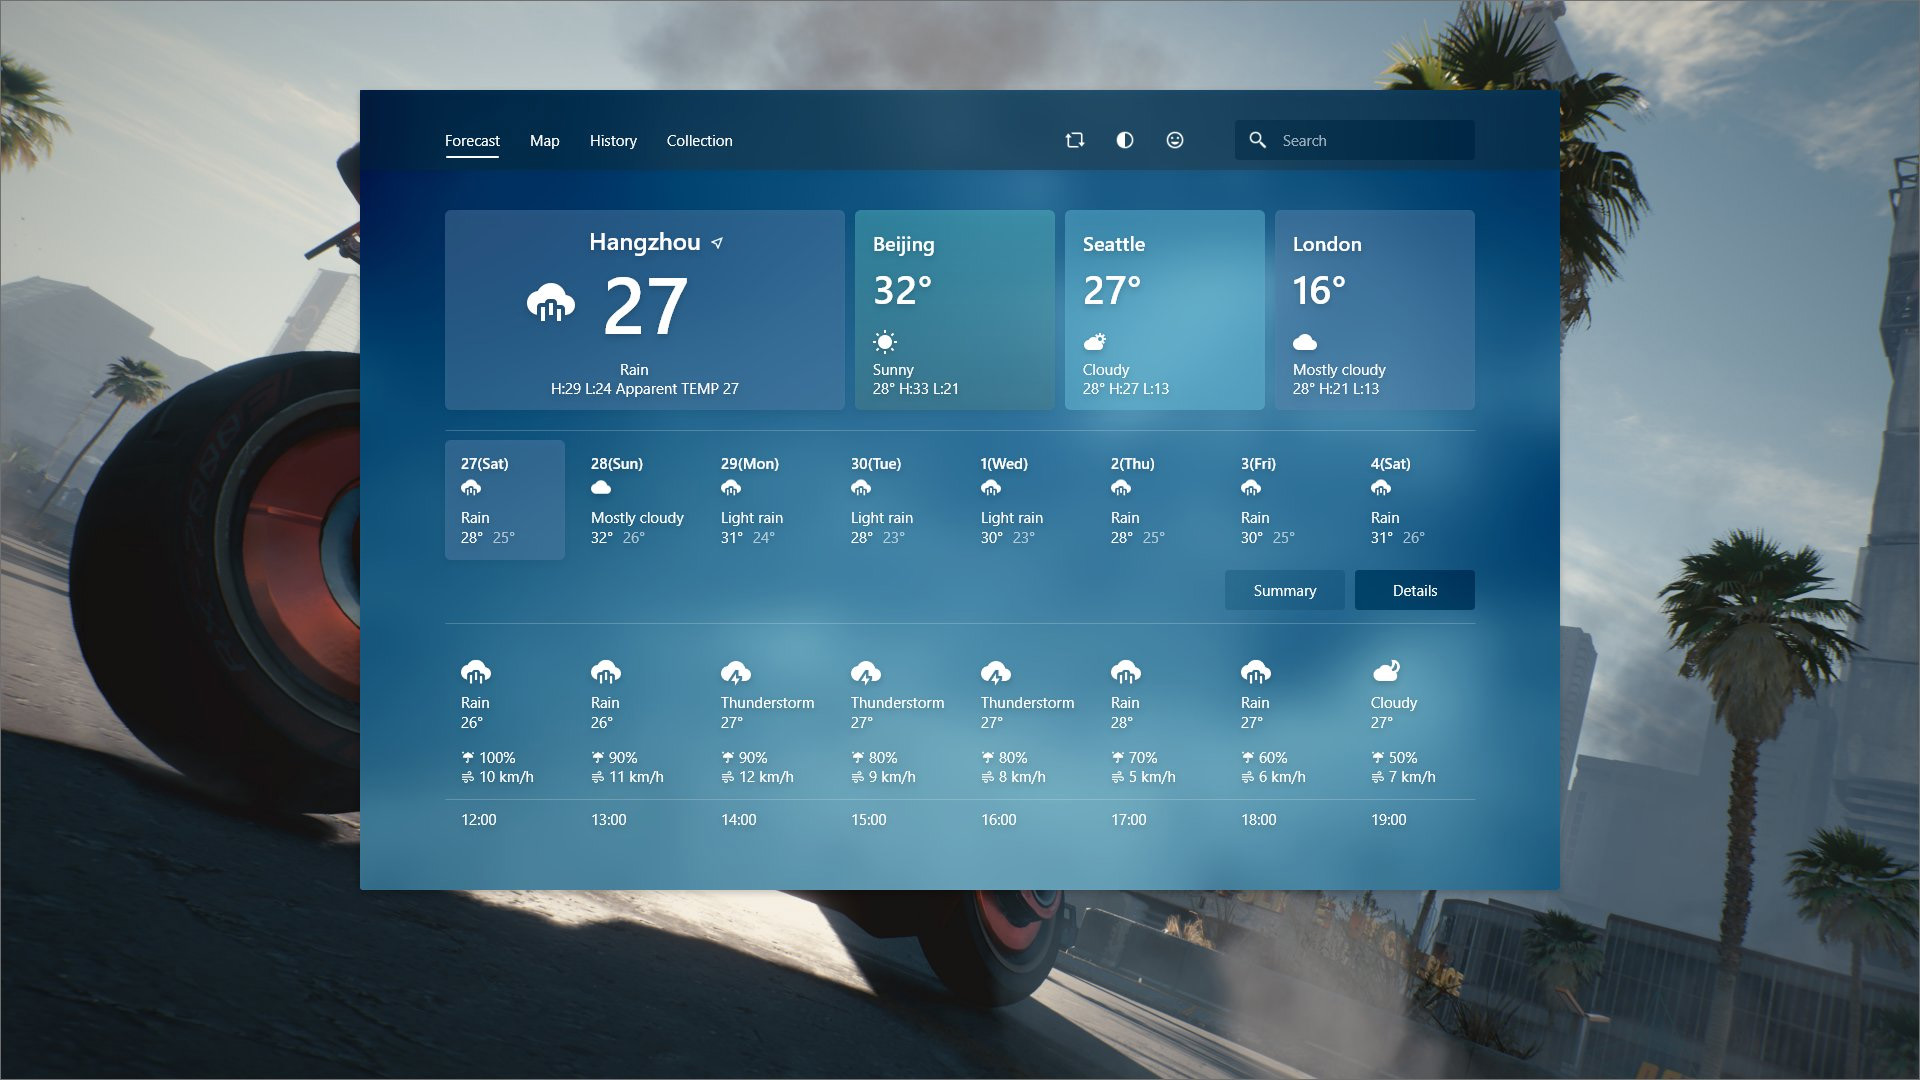
Task: Select the 27(Sat) forecast day
Action: [x=505, y=500]
